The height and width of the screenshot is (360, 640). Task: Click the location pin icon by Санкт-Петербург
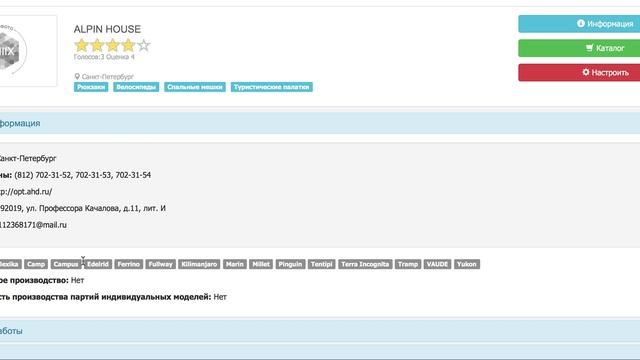(x=77, y=76)
